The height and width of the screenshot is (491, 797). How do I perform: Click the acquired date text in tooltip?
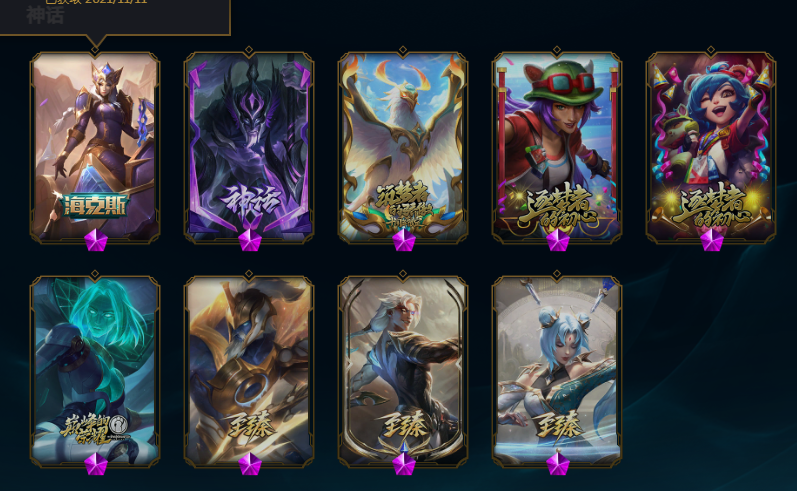[x=96, y=2]
